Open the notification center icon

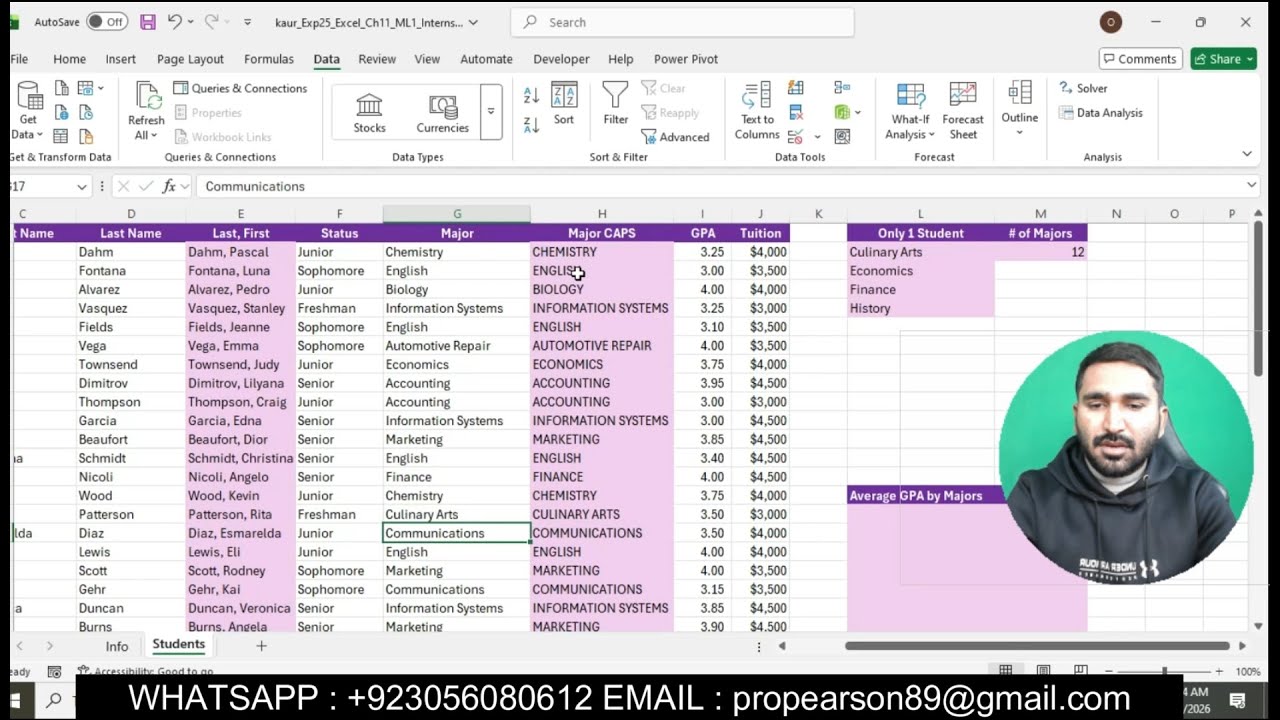point(1237,700)
